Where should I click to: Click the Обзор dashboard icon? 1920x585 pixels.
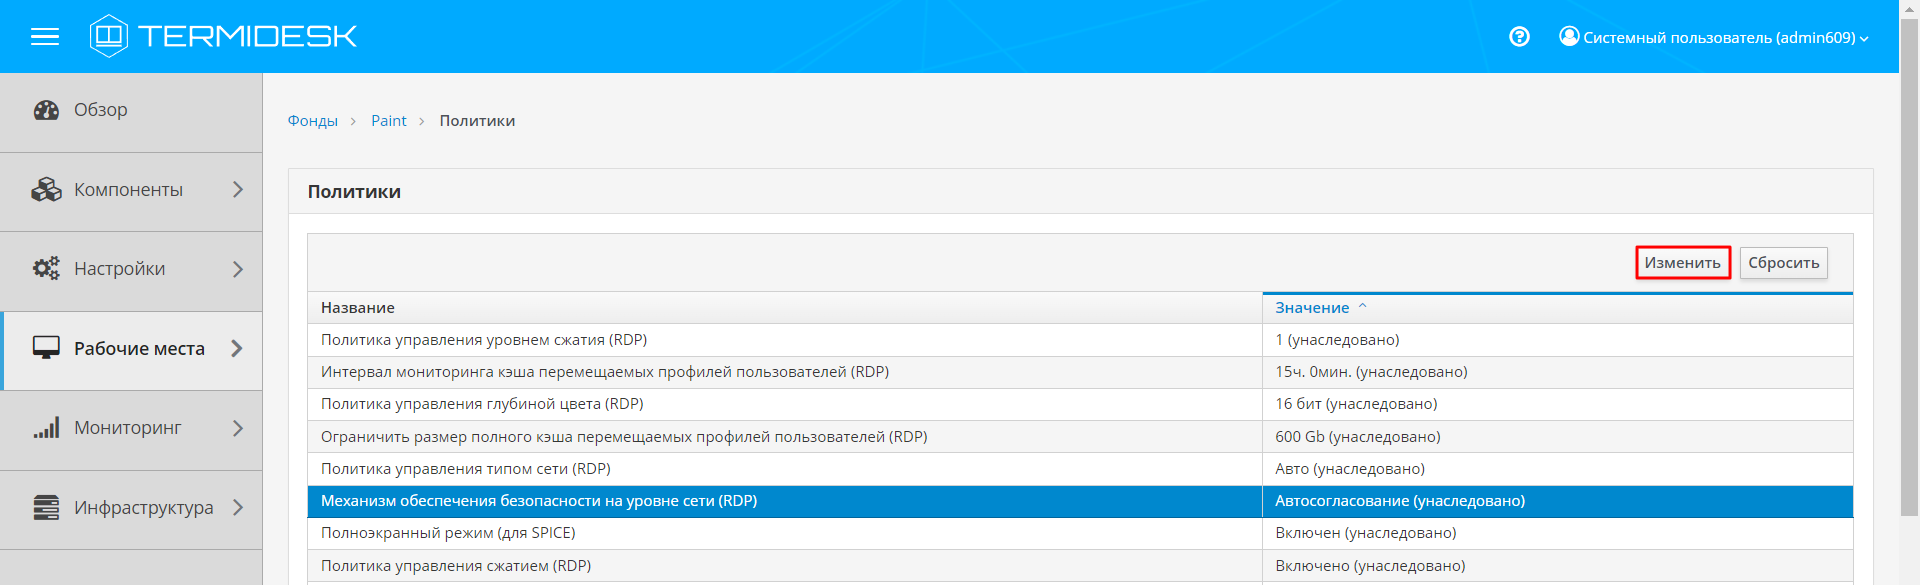point(46,110)
